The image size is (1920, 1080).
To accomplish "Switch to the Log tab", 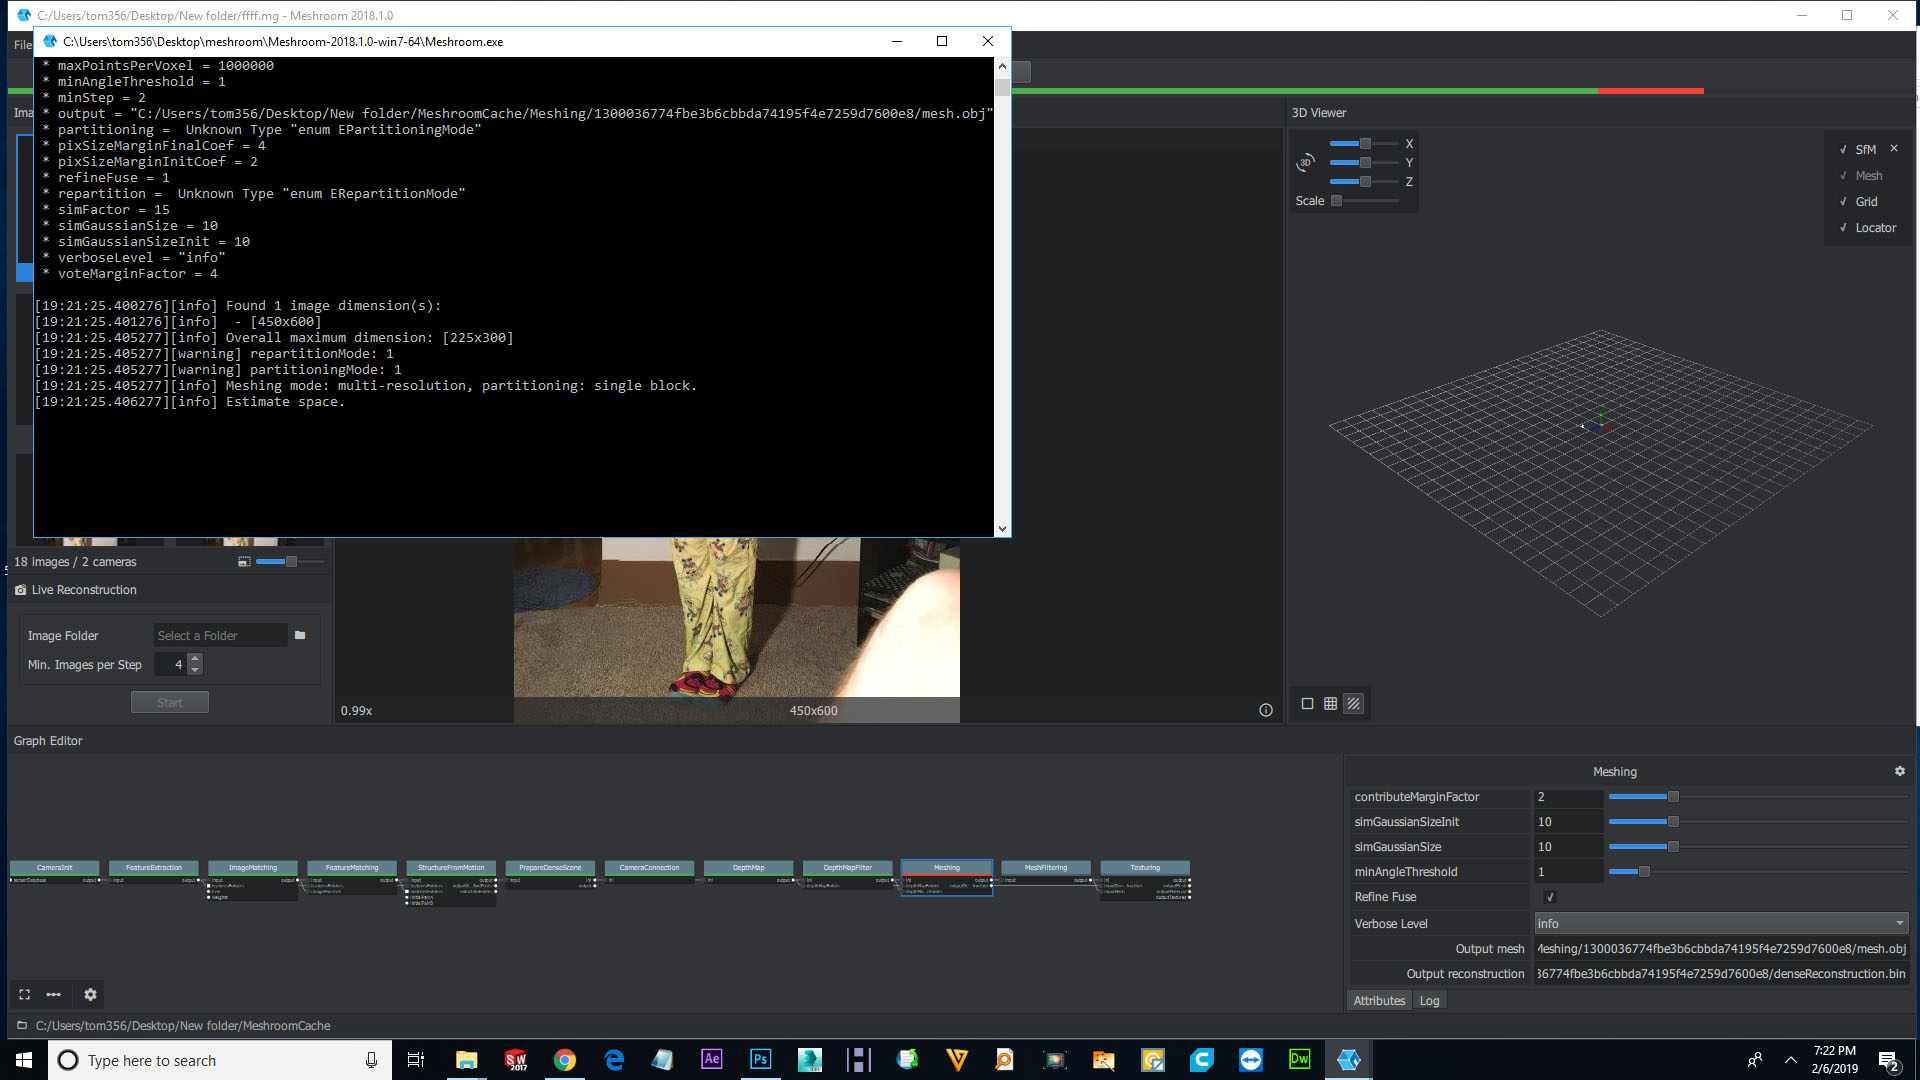I will pos(1429,1000).
